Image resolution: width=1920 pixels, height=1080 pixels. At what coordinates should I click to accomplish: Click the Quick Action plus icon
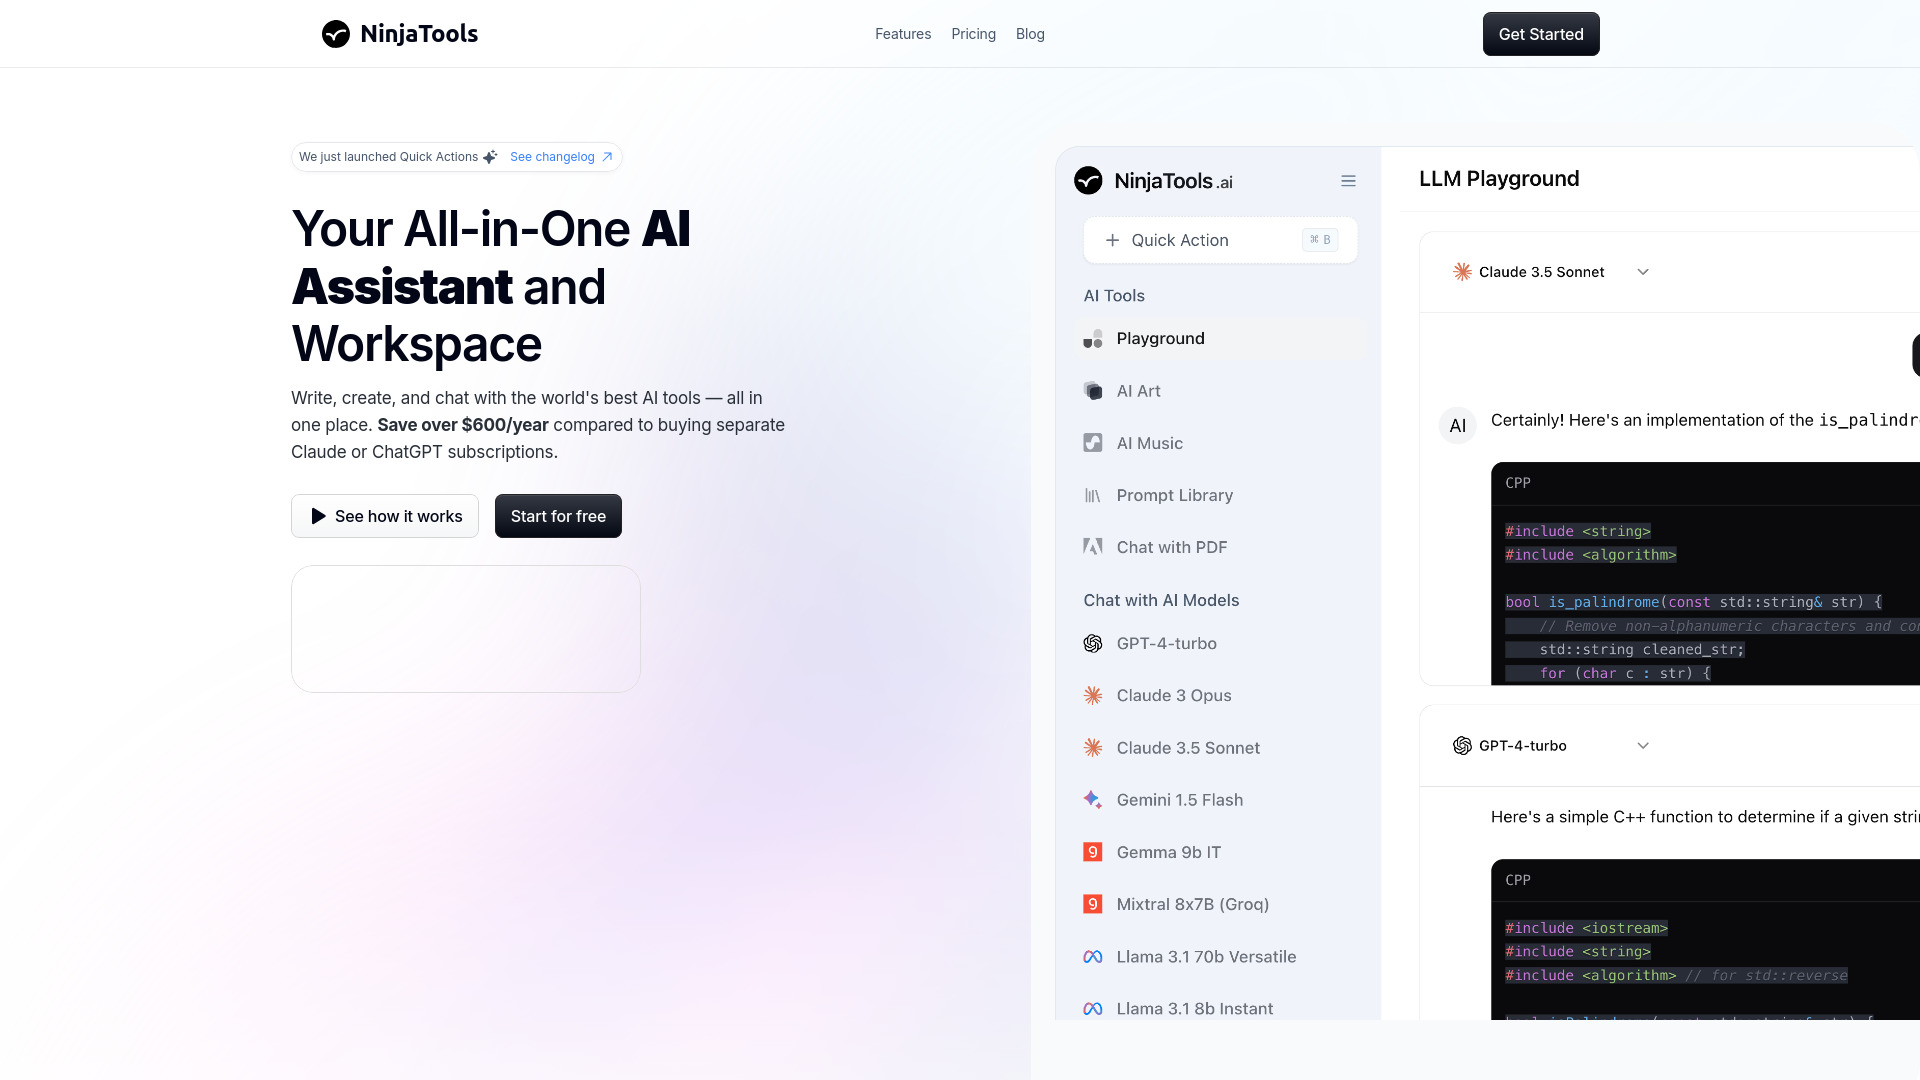[1113, 240]
